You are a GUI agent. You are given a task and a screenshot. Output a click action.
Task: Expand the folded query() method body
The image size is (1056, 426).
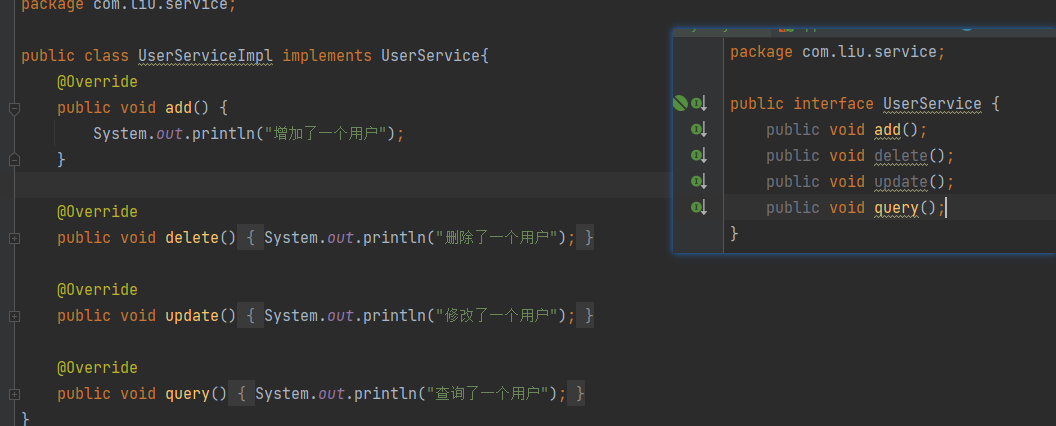coord(14,394)
